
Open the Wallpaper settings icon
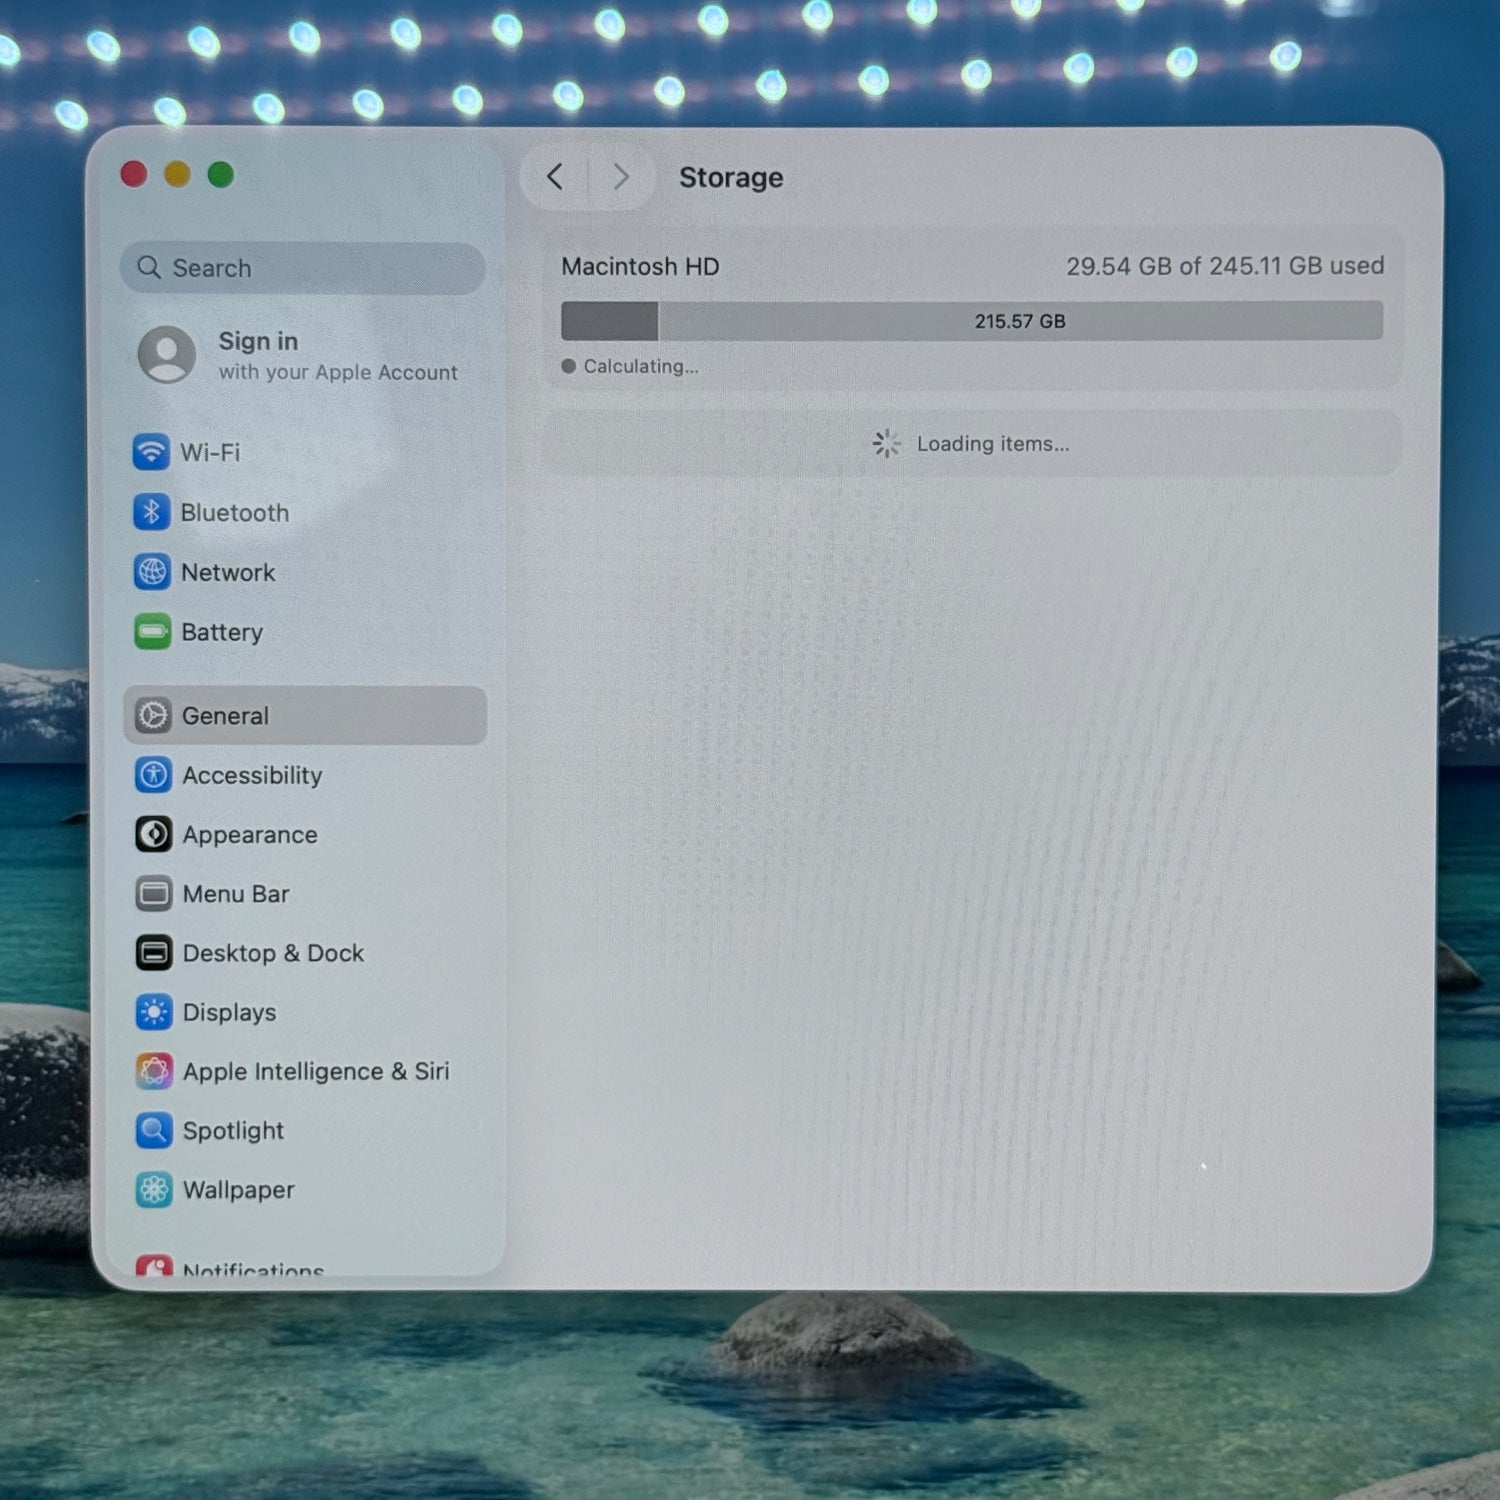[154, 1189]
